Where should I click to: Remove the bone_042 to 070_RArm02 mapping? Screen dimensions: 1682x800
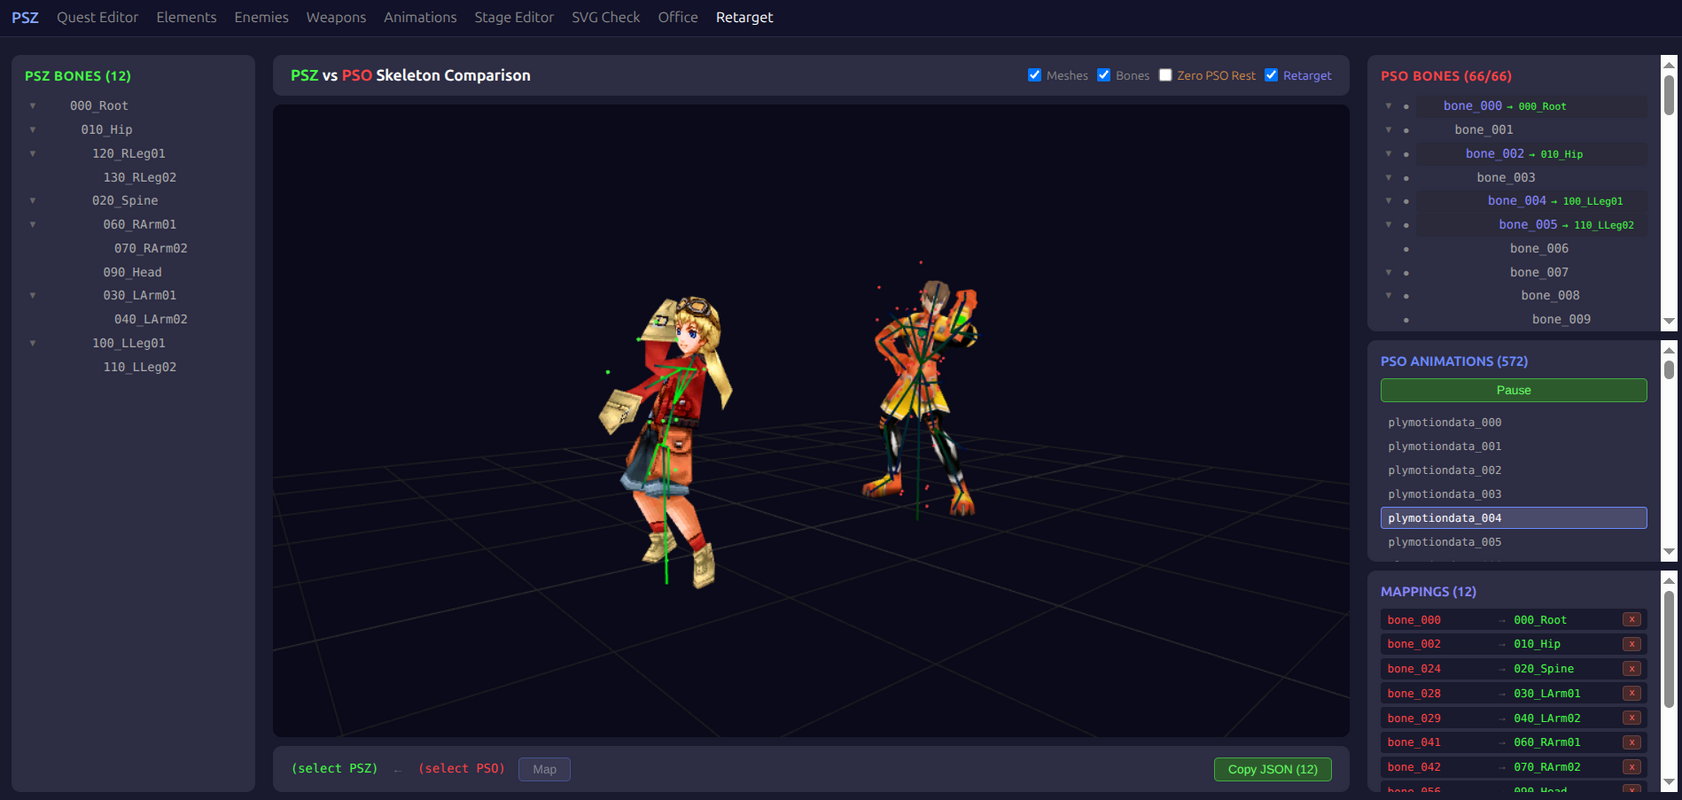coord(1631,767)
